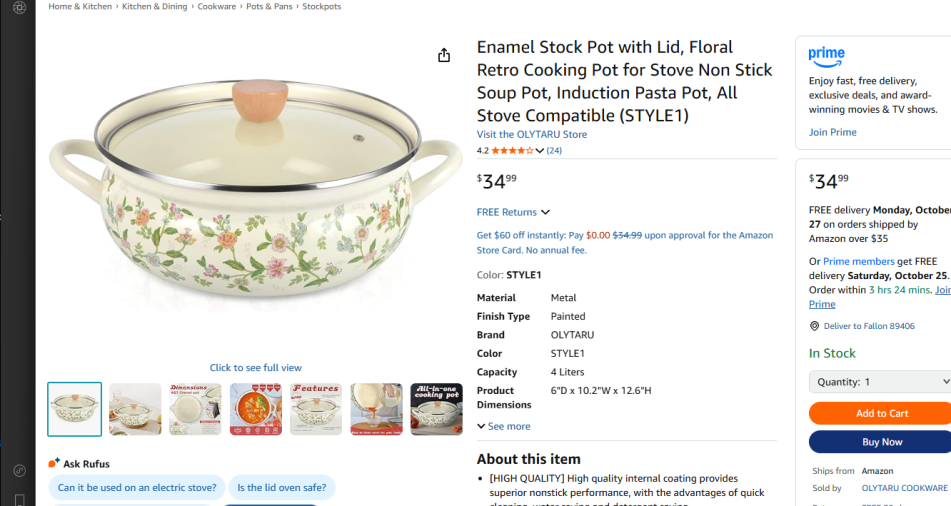Image resolution: width=951 pixels, height=506 pixels.
Task: Click the circular icon in lower left sidebar
Action: click(x=19, y=470)
